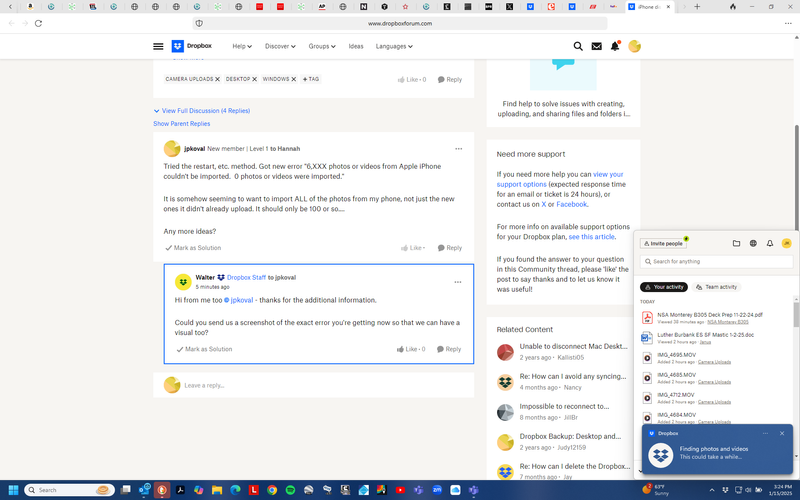
Task: Dismiss the Dropbox finding photos notification
Action: tap(782, 433)
